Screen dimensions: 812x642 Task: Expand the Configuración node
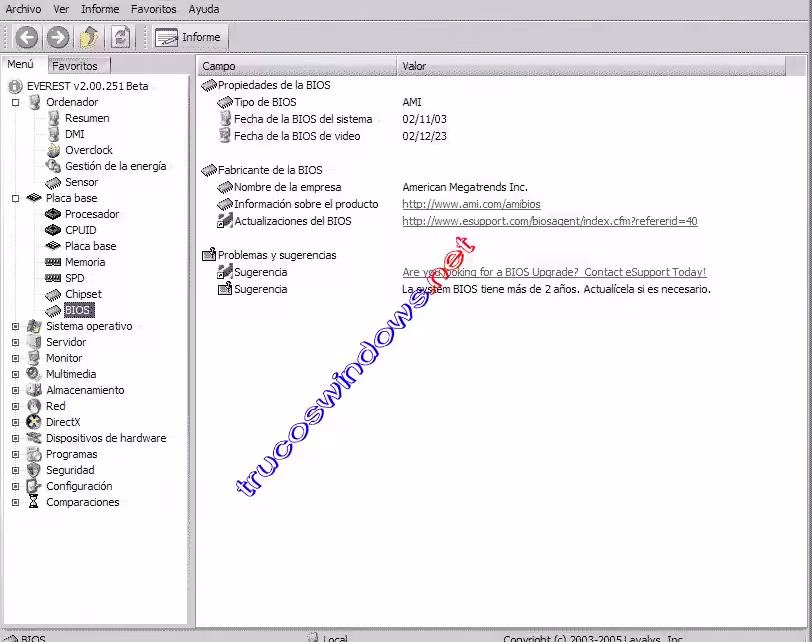tap(16, 487)
